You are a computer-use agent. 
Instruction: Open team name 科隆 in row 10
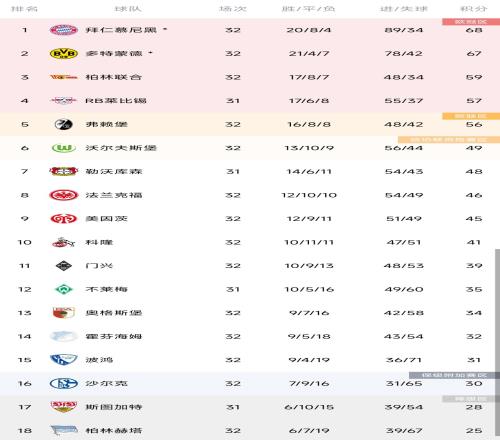point(99,242)
